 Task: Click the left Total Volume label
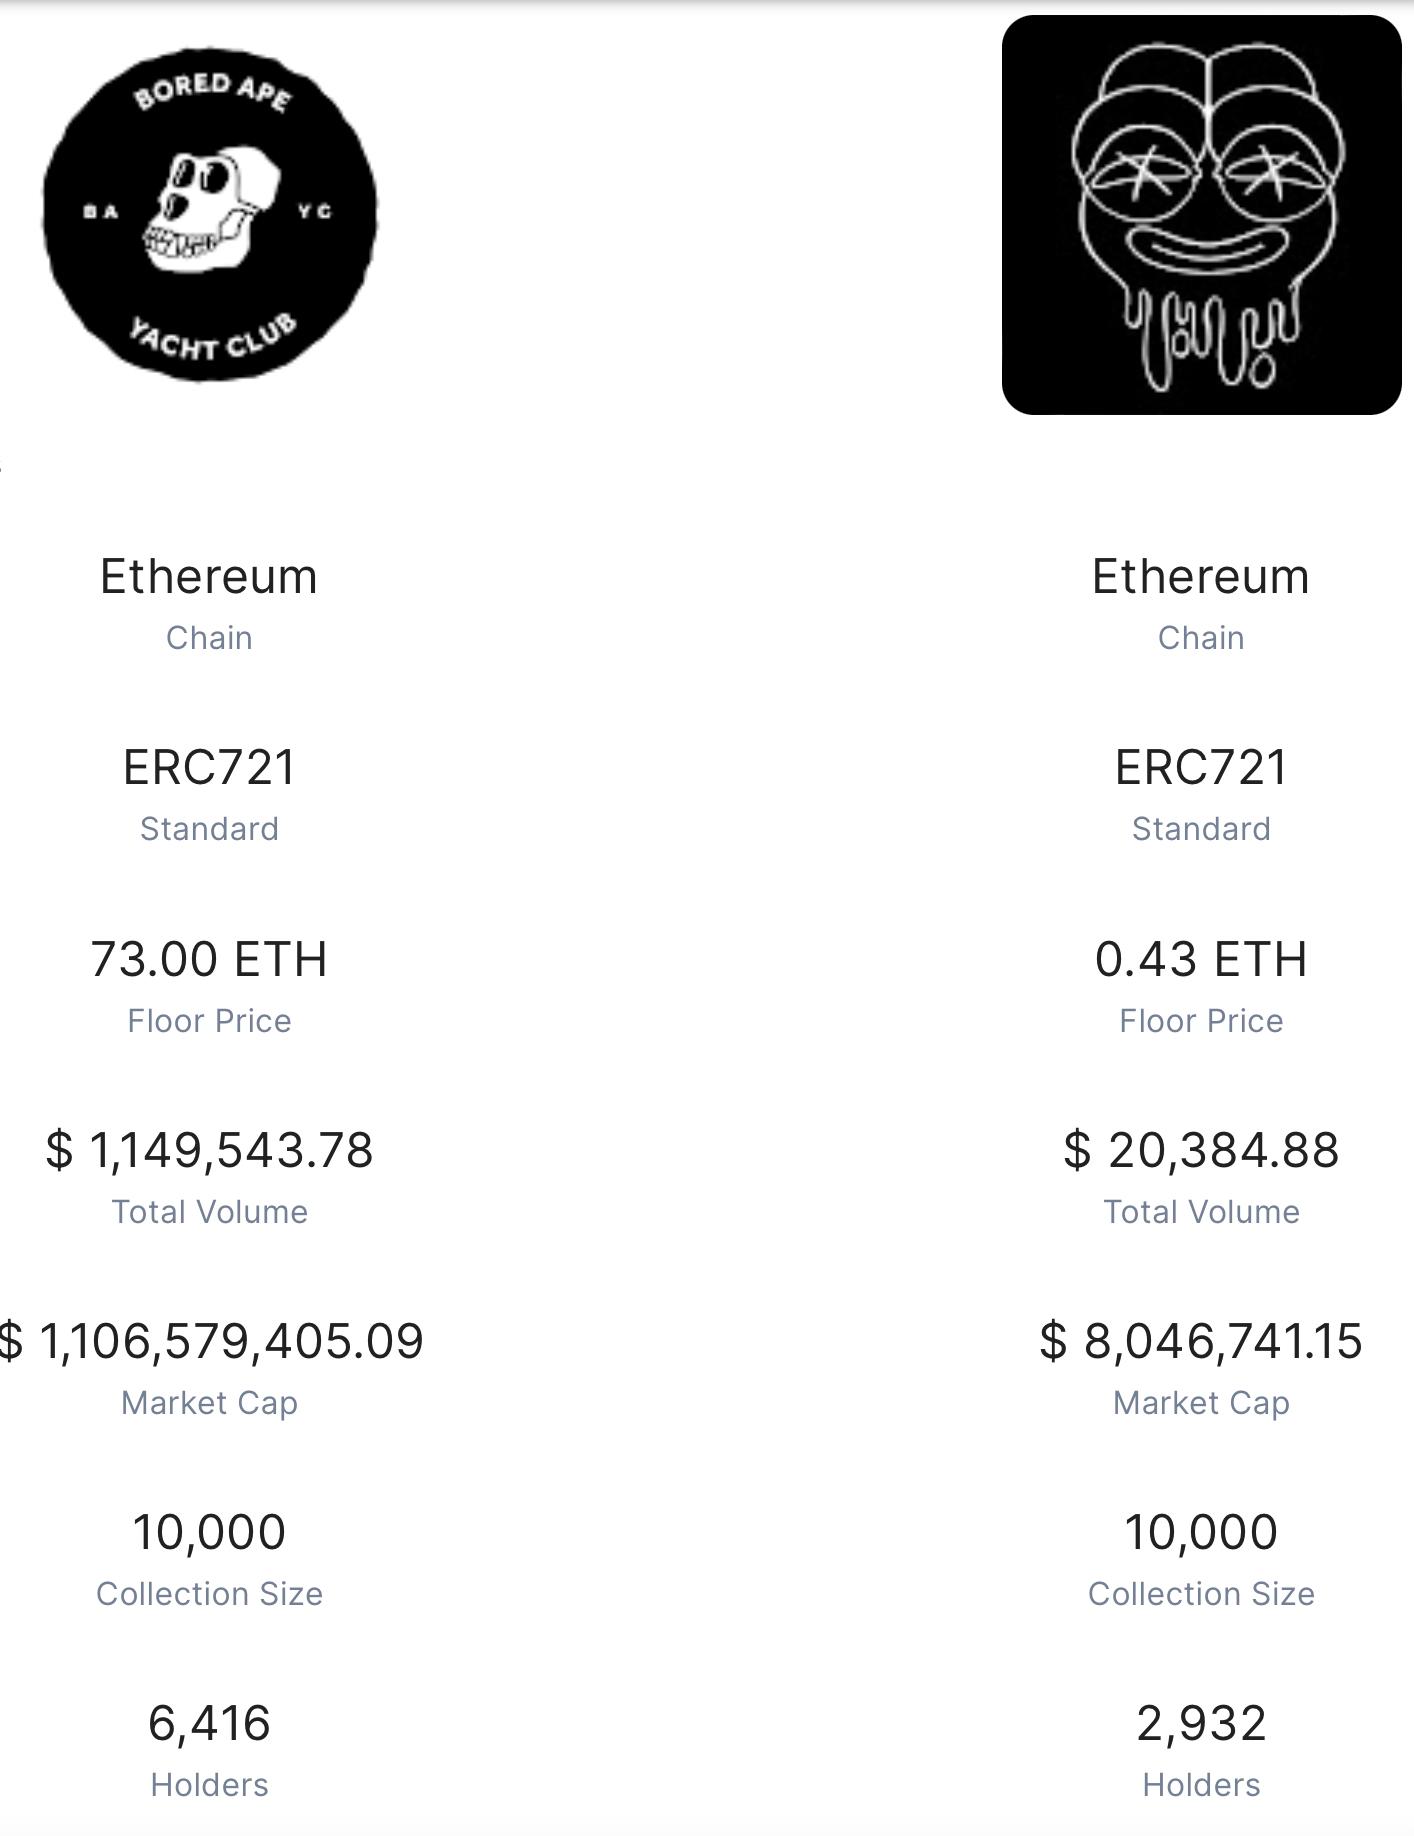tap(209, 1212)
